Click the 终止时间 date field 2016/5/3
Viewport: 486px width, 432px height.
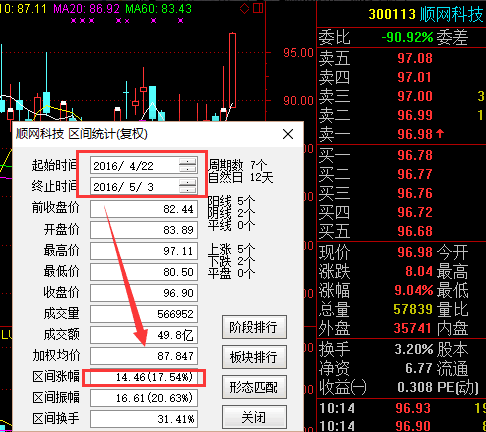pyautogui.click(x=134, y=187)
